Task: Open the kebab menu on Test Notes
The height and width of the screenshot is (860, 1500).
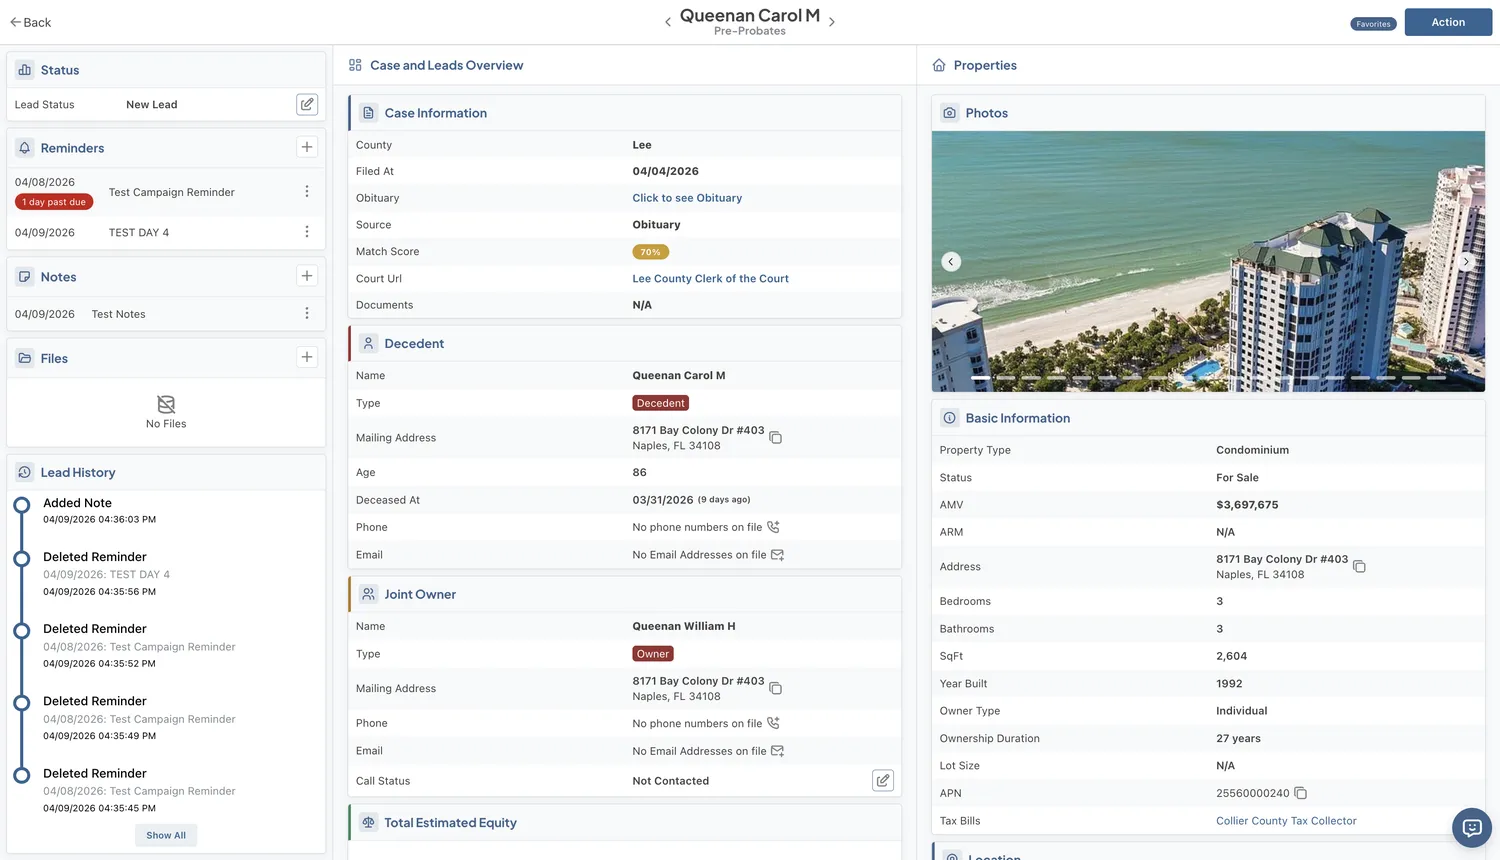Action: click(x=307, y=313)
